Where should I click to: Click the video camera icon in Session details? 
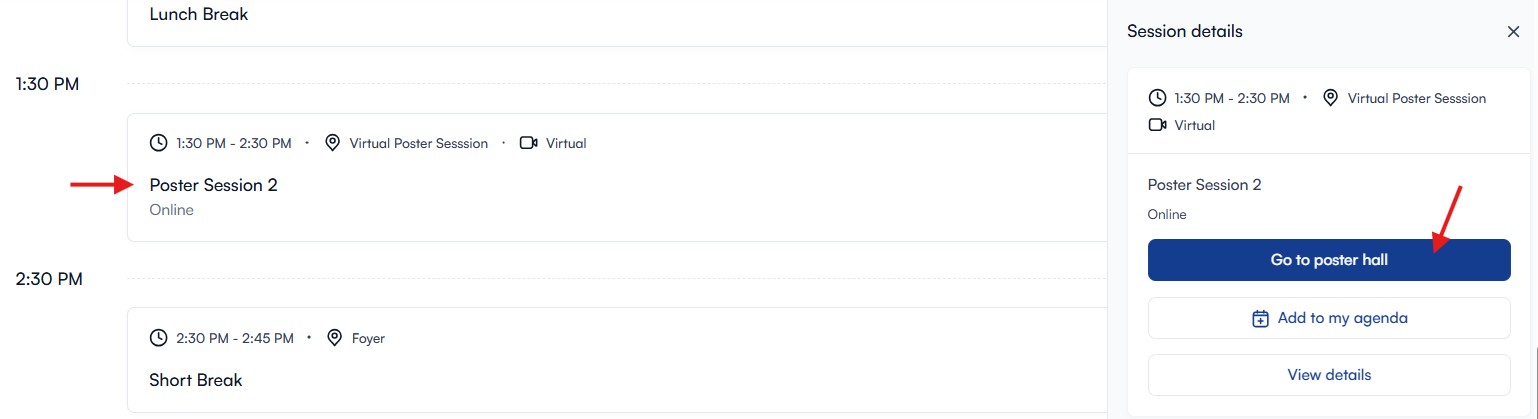[x=1157, y=125]
